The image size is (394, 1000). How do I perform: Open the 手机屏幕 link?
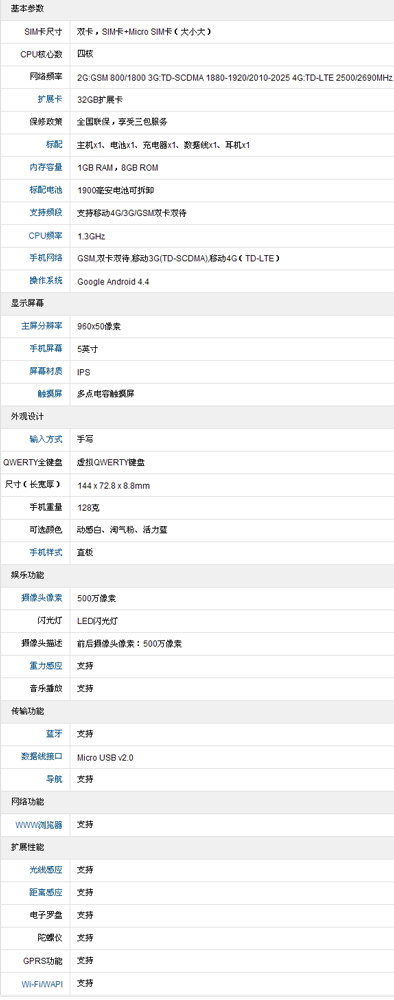click(x=46, y=349)
